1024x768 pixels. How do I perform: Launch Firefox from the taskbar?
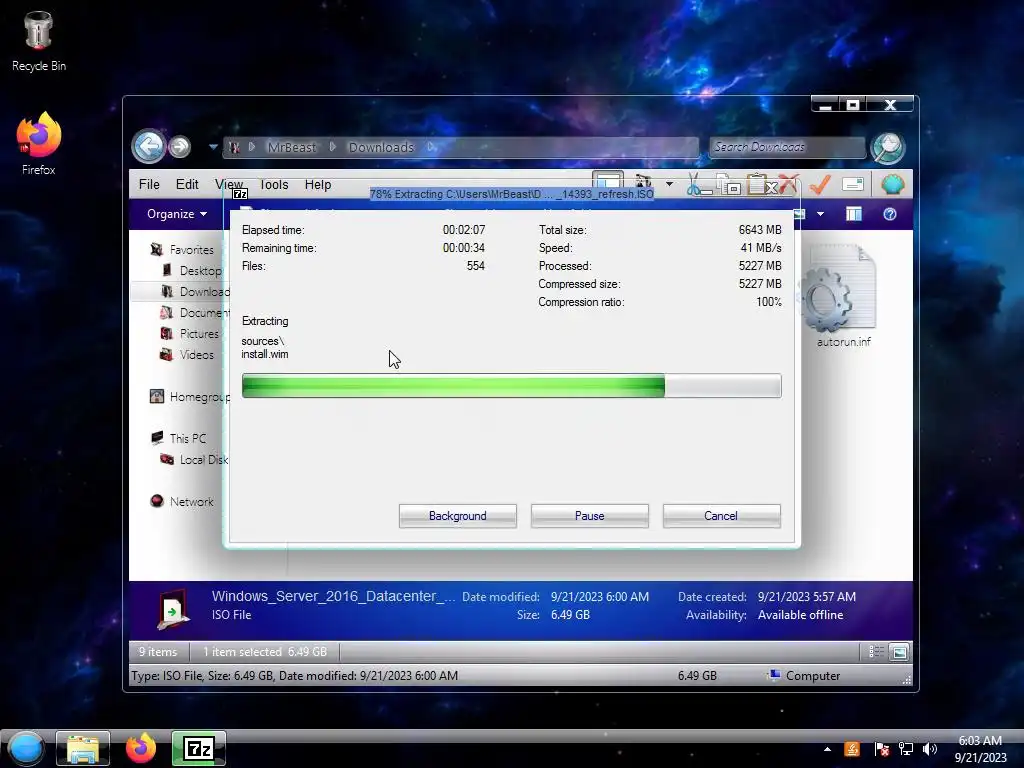coord(141,748)
